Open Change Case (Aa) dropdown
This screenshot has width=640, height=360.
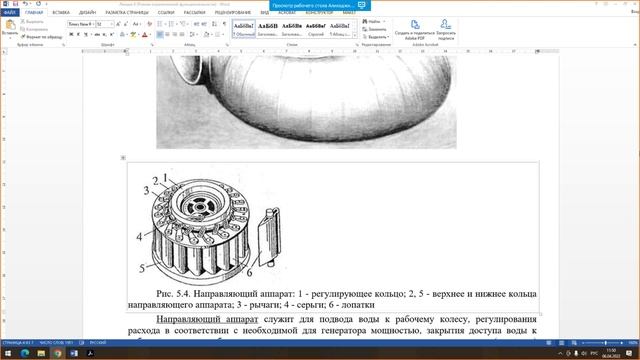click(136, 24)
